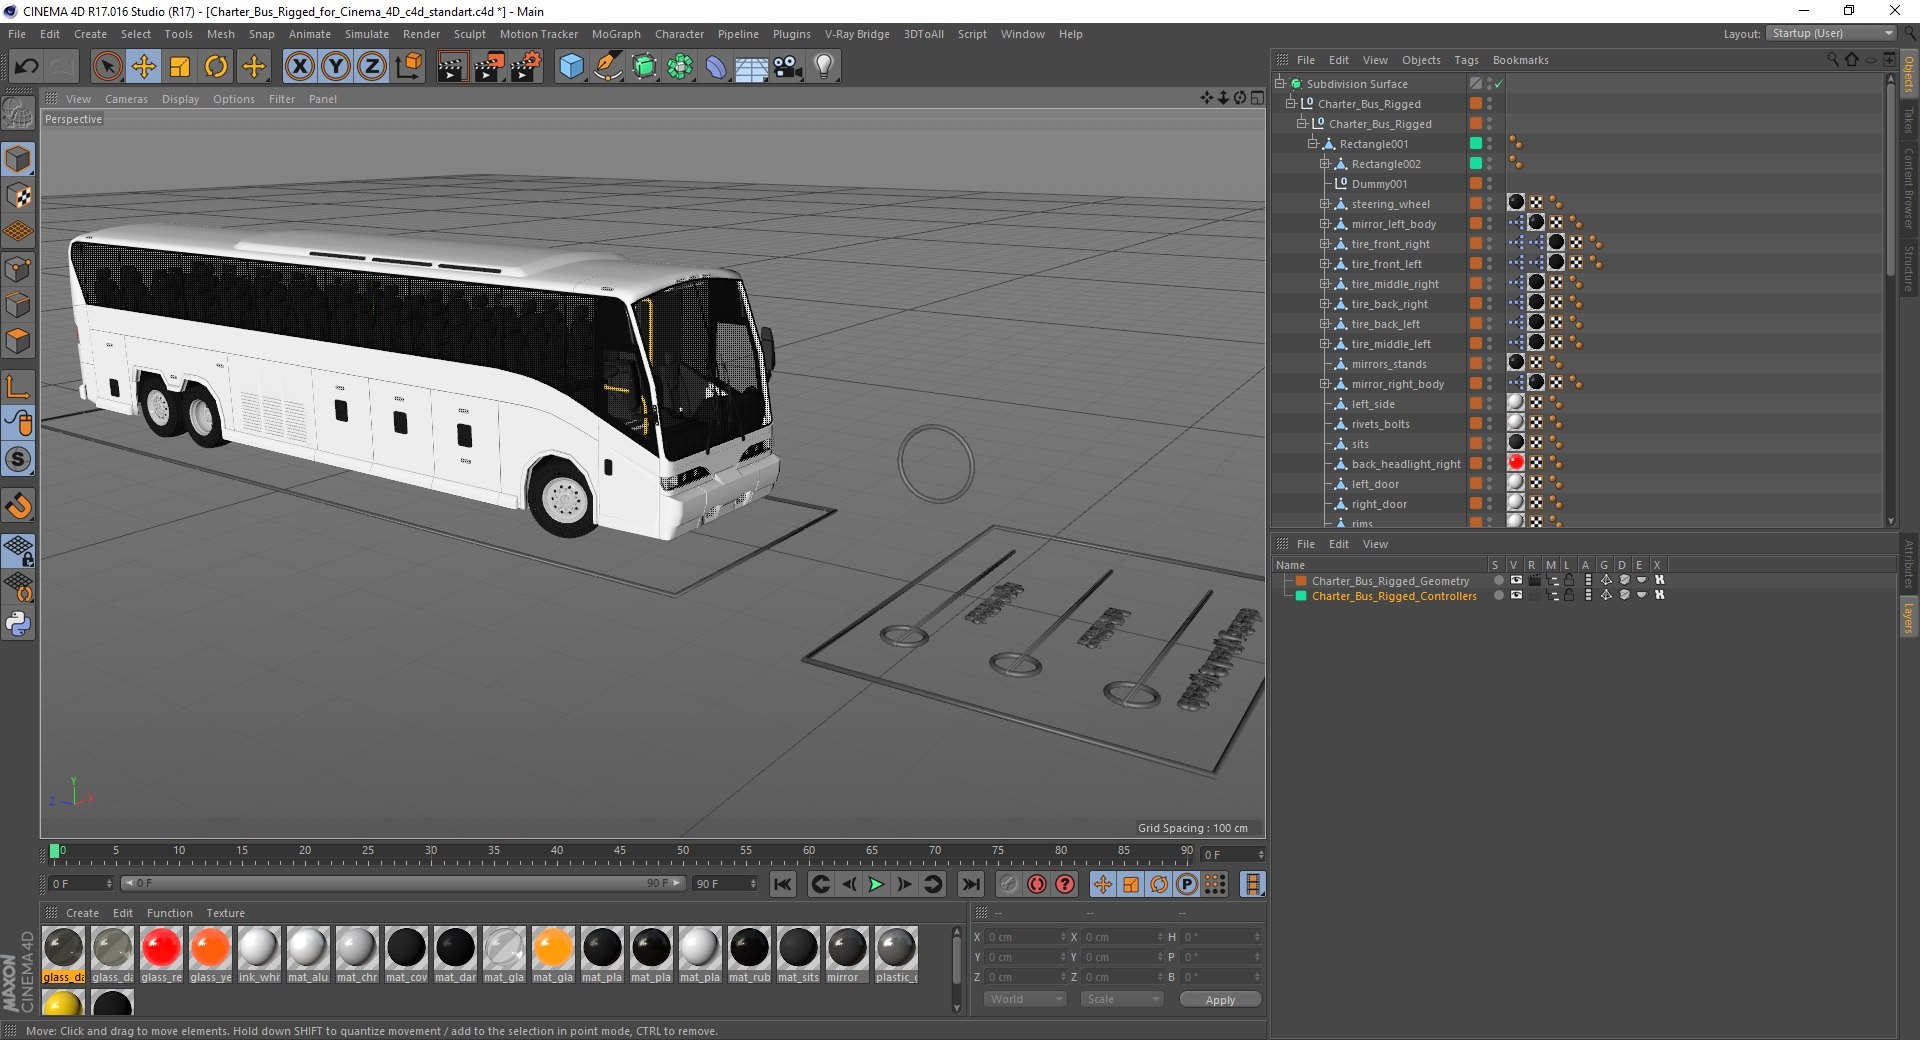The image size is (1920, 1040).
Task: Open Deformer (Bend) icon
Action: 716,67
